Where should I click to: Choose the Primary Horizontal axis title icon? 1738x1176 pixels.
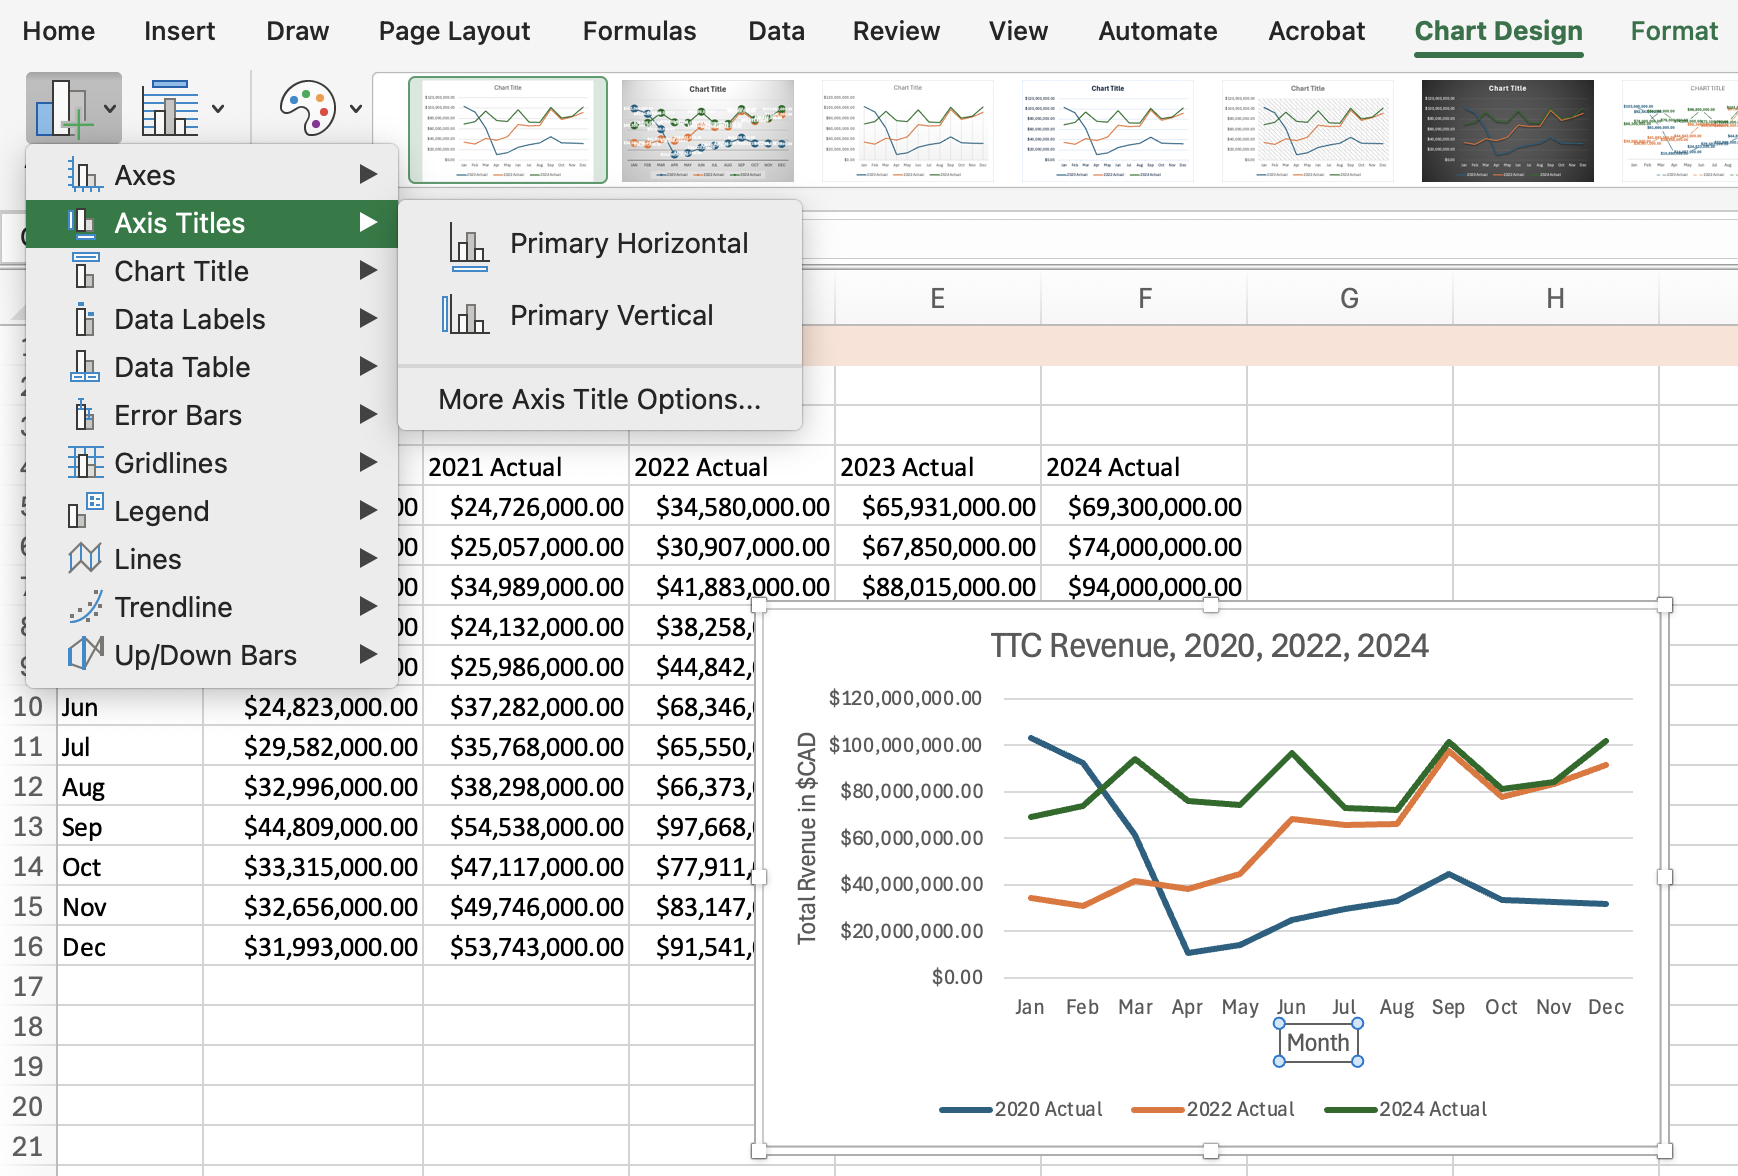tap(468, 245)
